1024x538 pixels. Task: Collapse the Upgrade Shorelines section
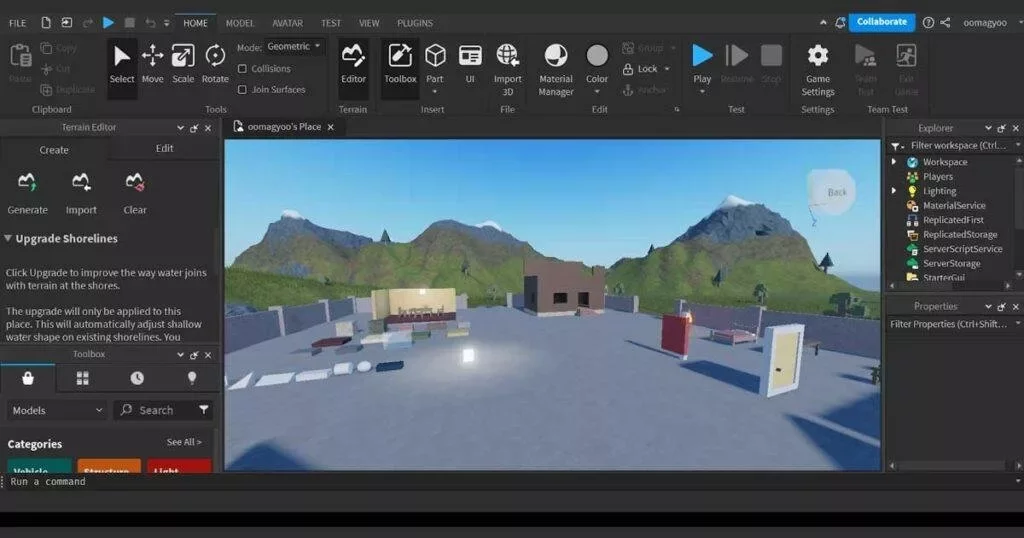8,238
